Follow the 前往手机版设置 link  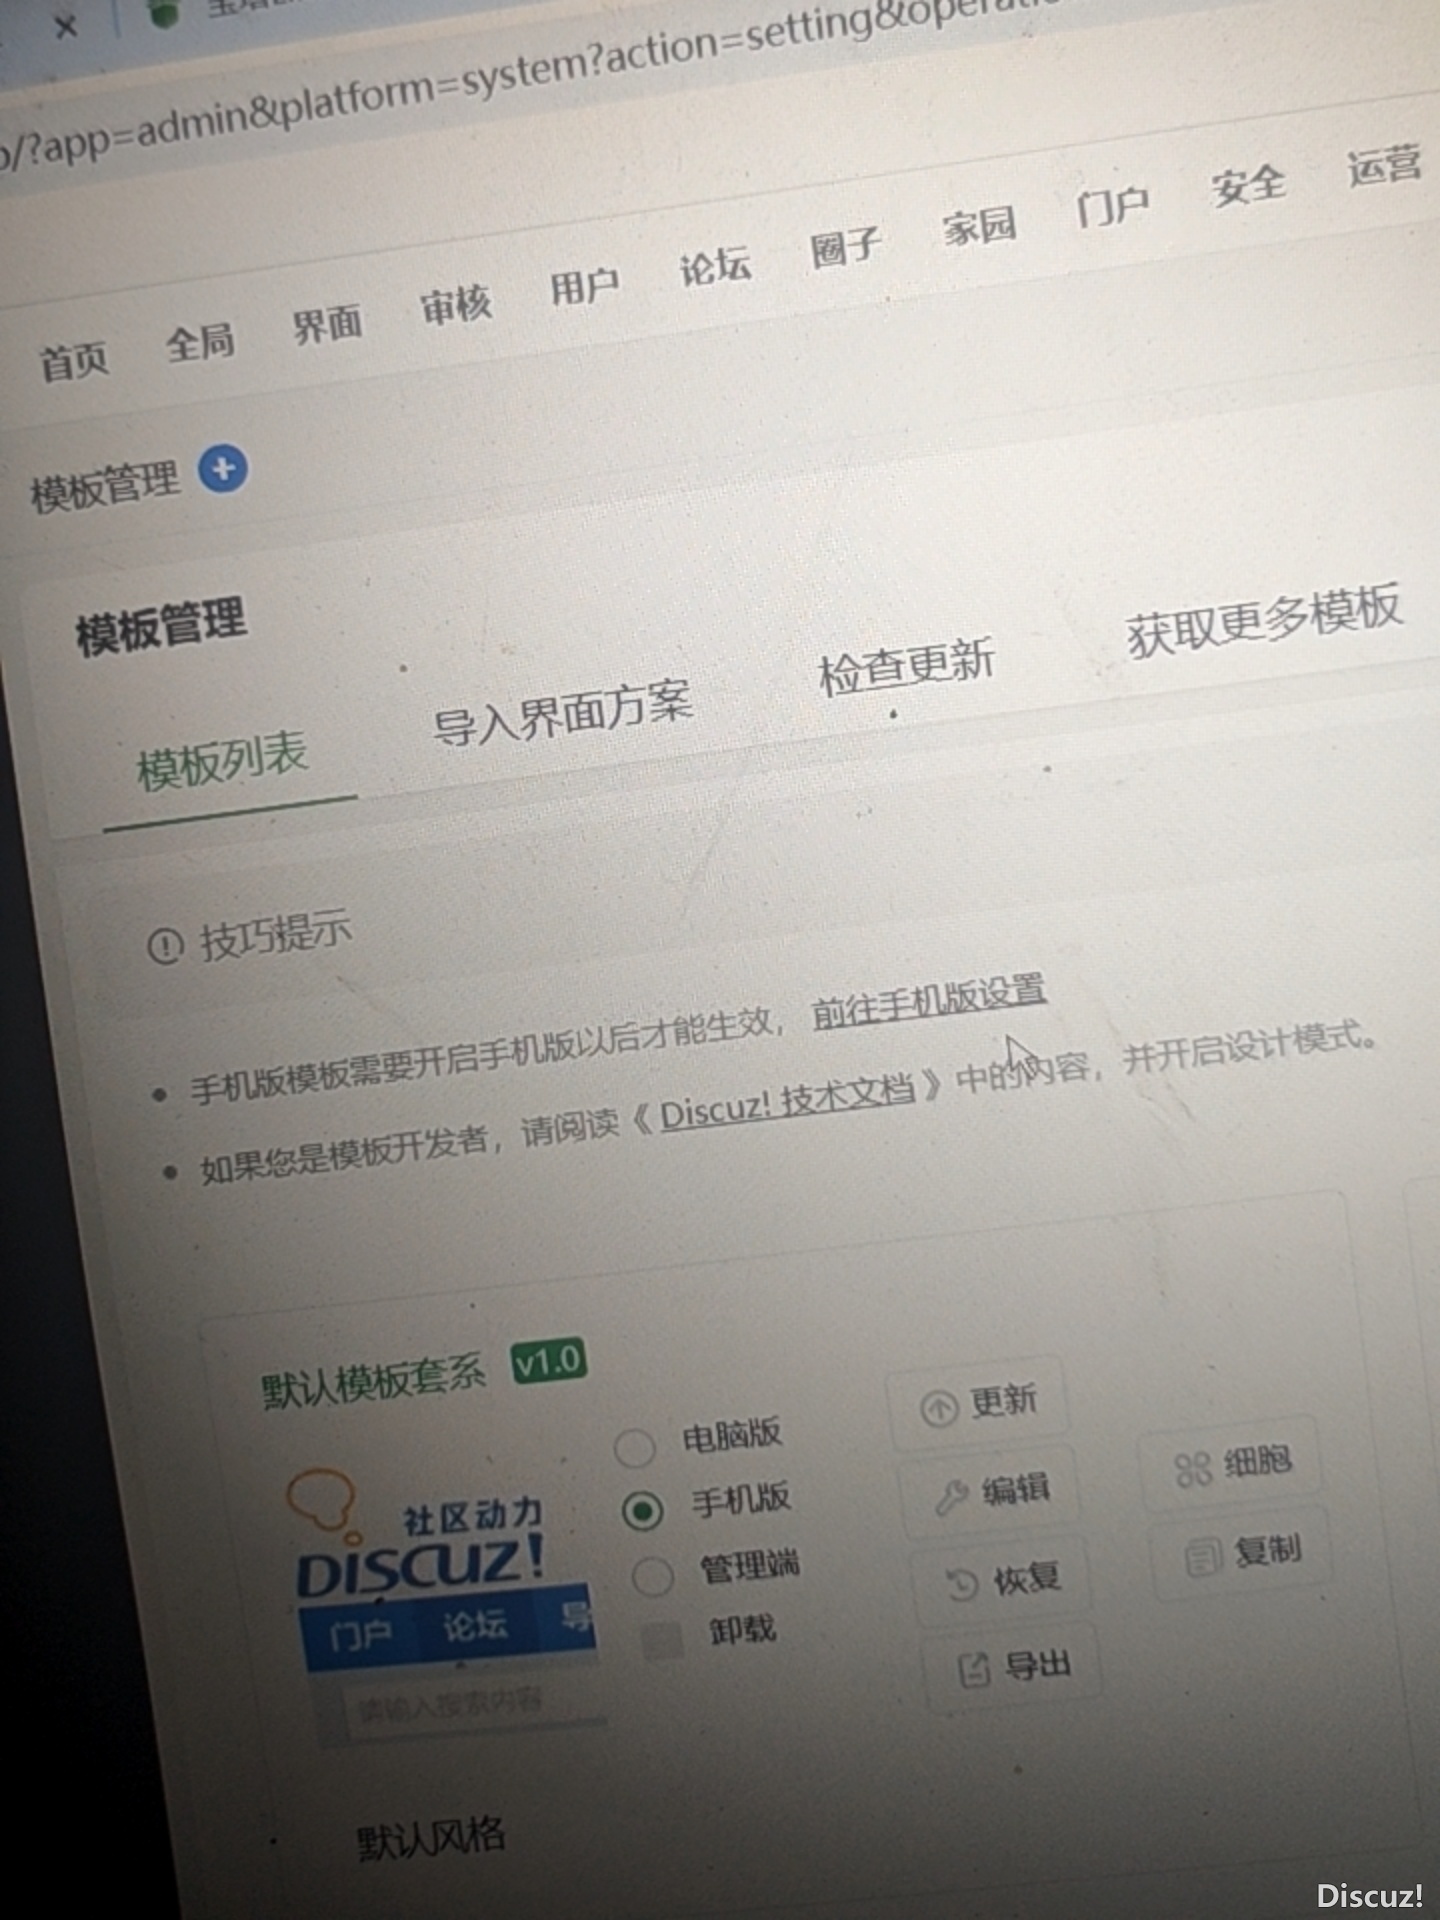pos(928,999)
